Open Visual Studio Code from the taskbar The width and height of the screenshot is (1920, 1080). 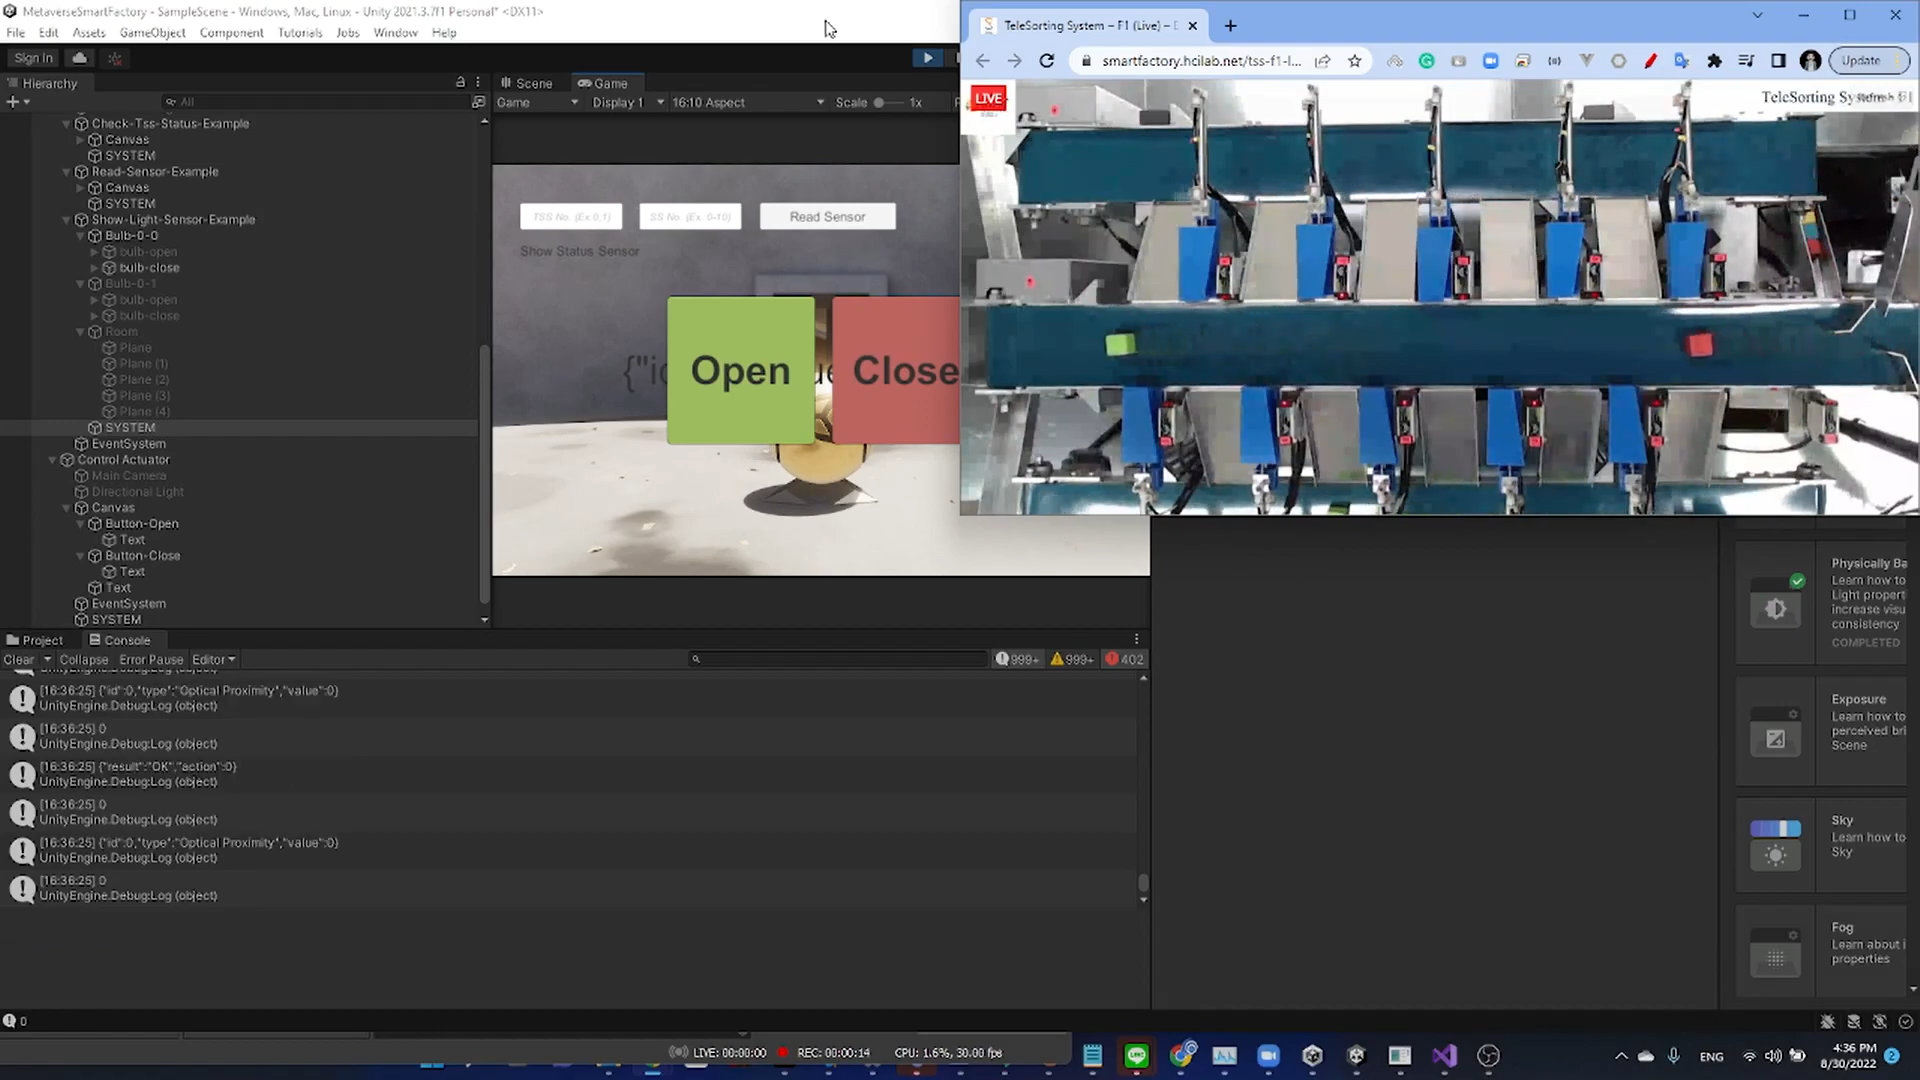pos(1443,1055)
